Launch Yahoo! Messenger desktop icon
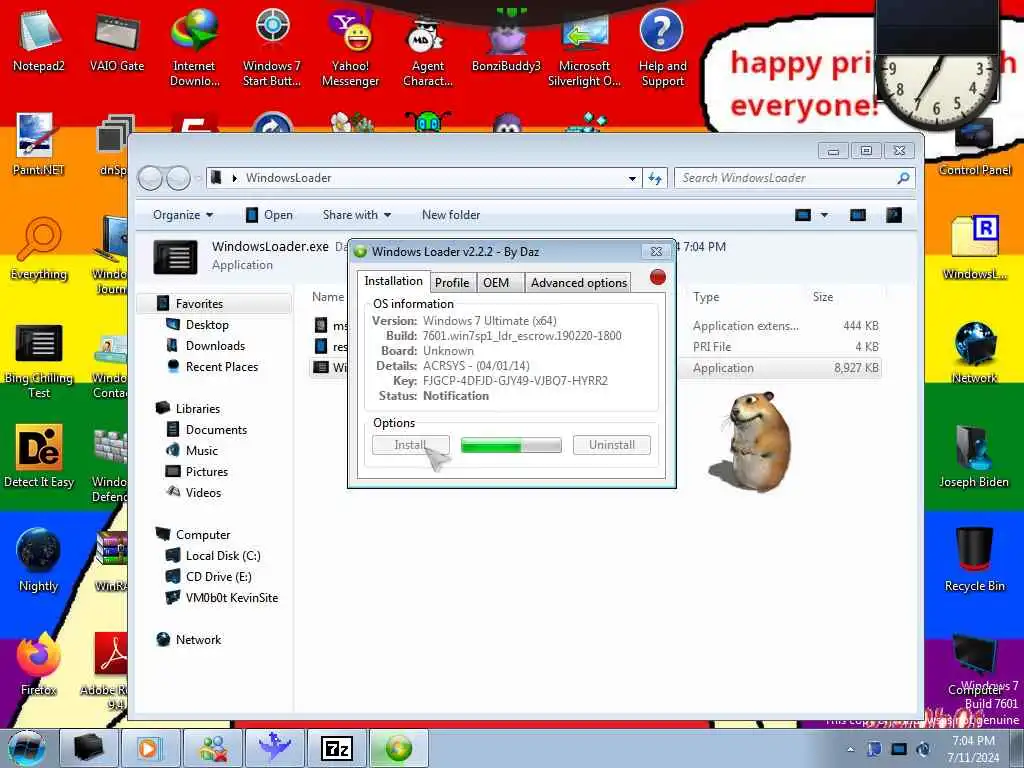Image resolution: width=1024 pixels, height=768 pixels. (x=351, y=47)
